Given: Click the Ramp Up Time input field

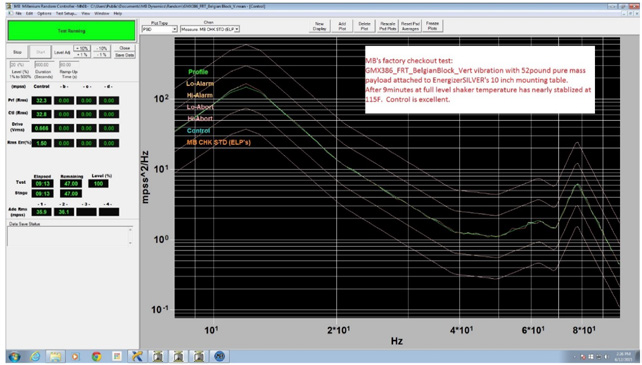Looking at the screenshot, I should [69, 65].
